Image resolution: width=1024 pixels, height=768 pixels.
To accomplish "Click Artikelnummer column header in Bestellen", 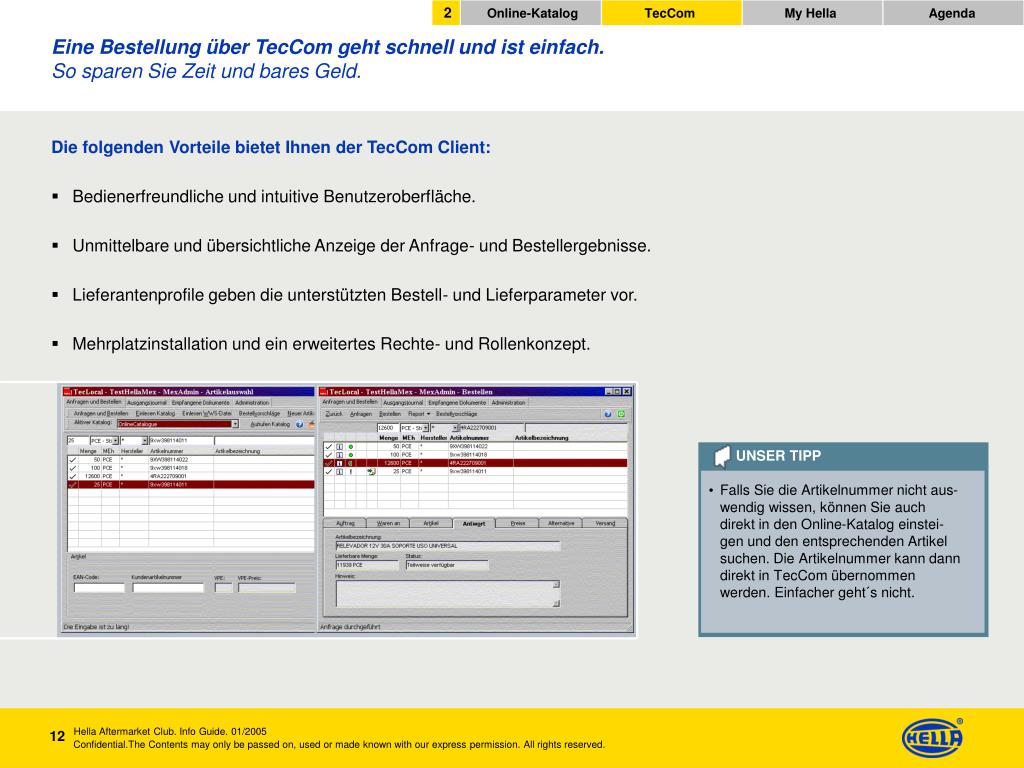I will 469,438.
